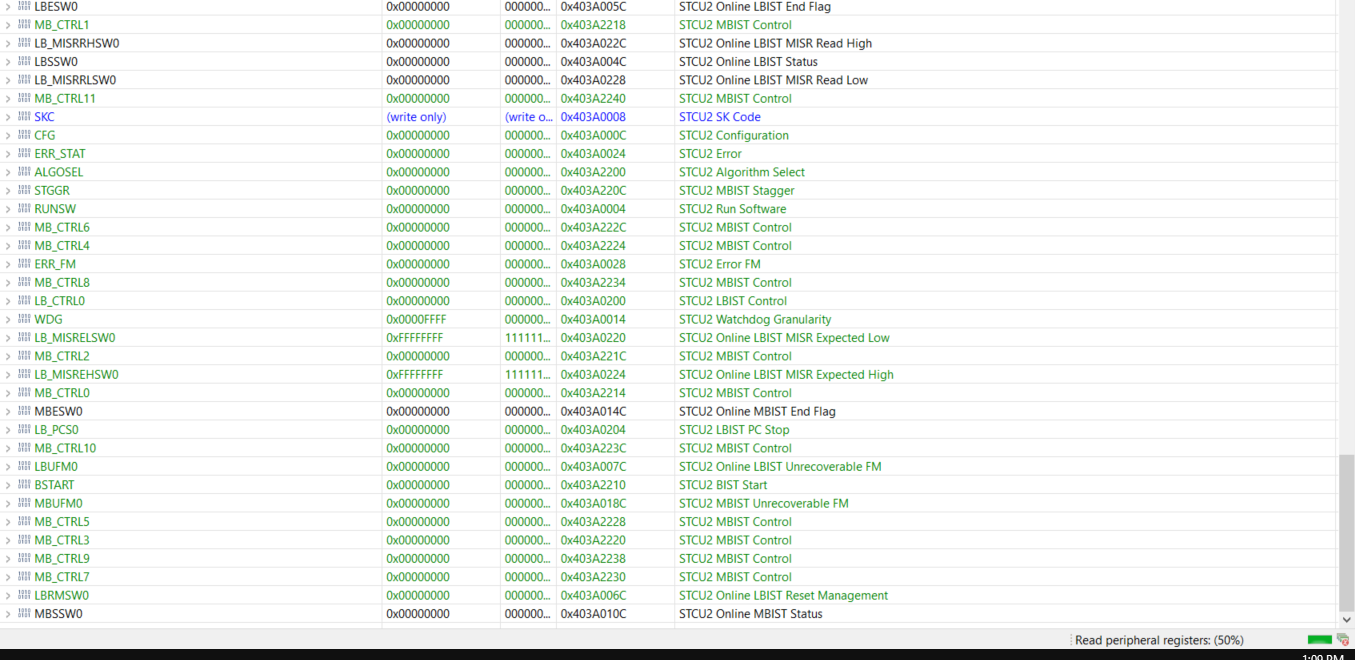Click the cancel operation icon in the status bar
Viewport: 1355px width, 660px height.
1344,640
